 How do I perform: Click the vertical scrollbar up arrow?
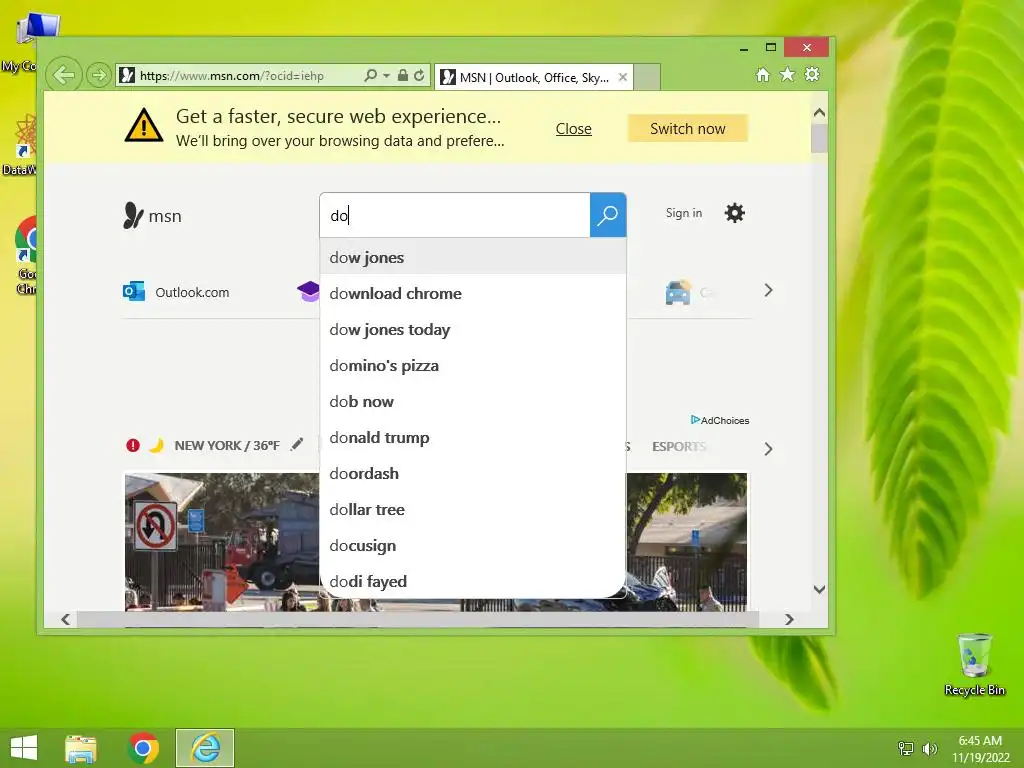(820, 112)
